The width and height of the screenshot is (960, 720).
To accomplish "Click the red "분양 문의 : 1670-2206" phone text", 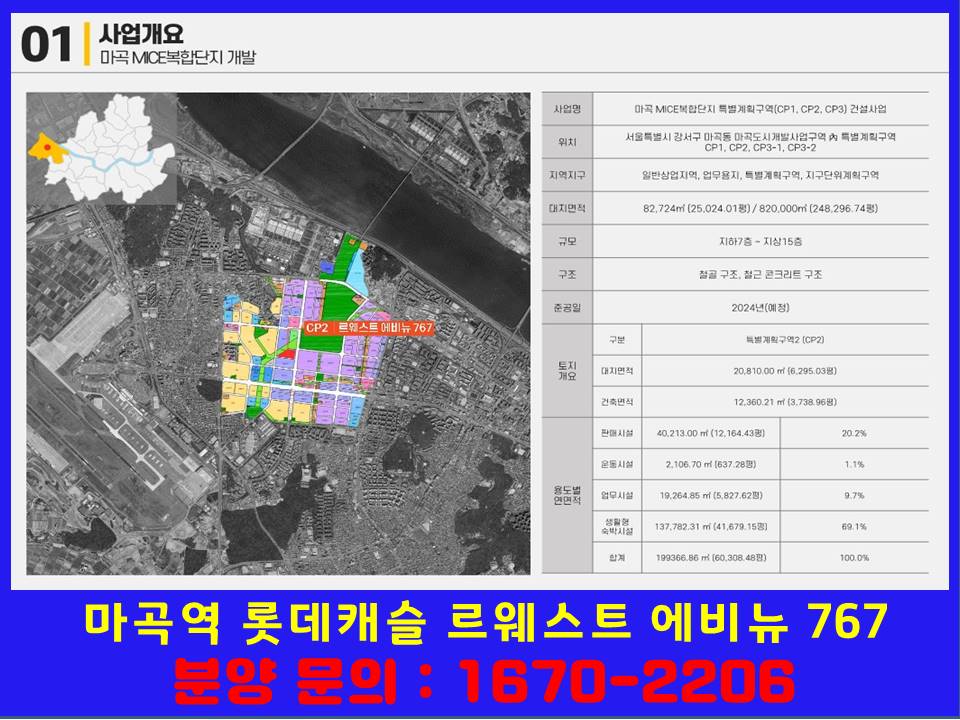I will (484, 680).
